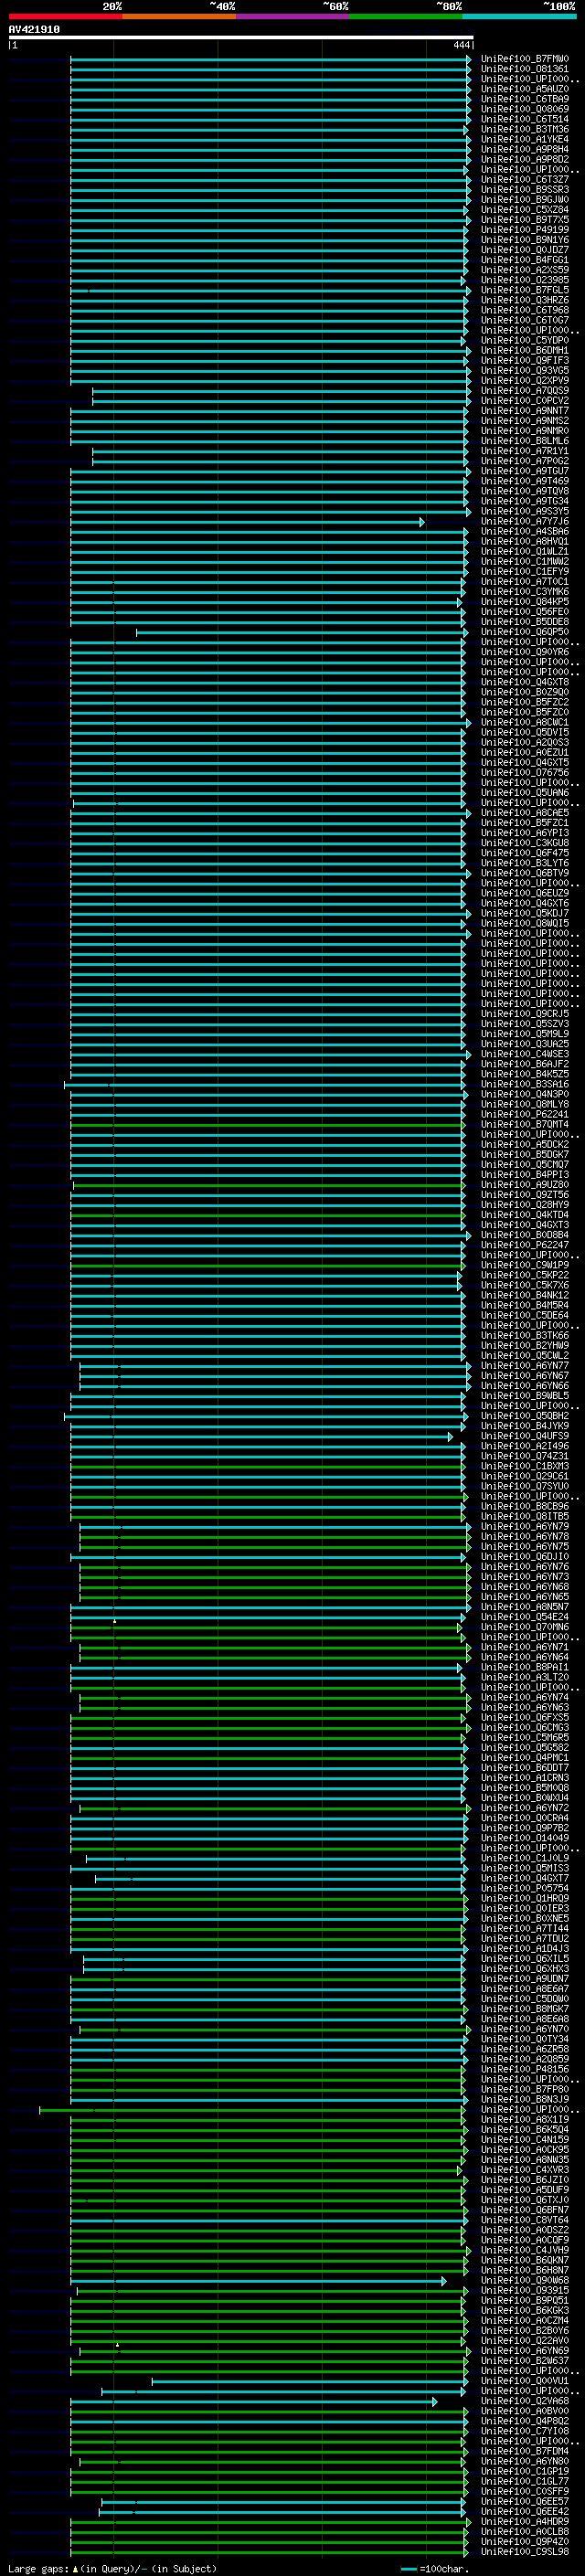
Task: Choose the UniRef100_C4WSE3 label
Action: tap(525, 1054)
